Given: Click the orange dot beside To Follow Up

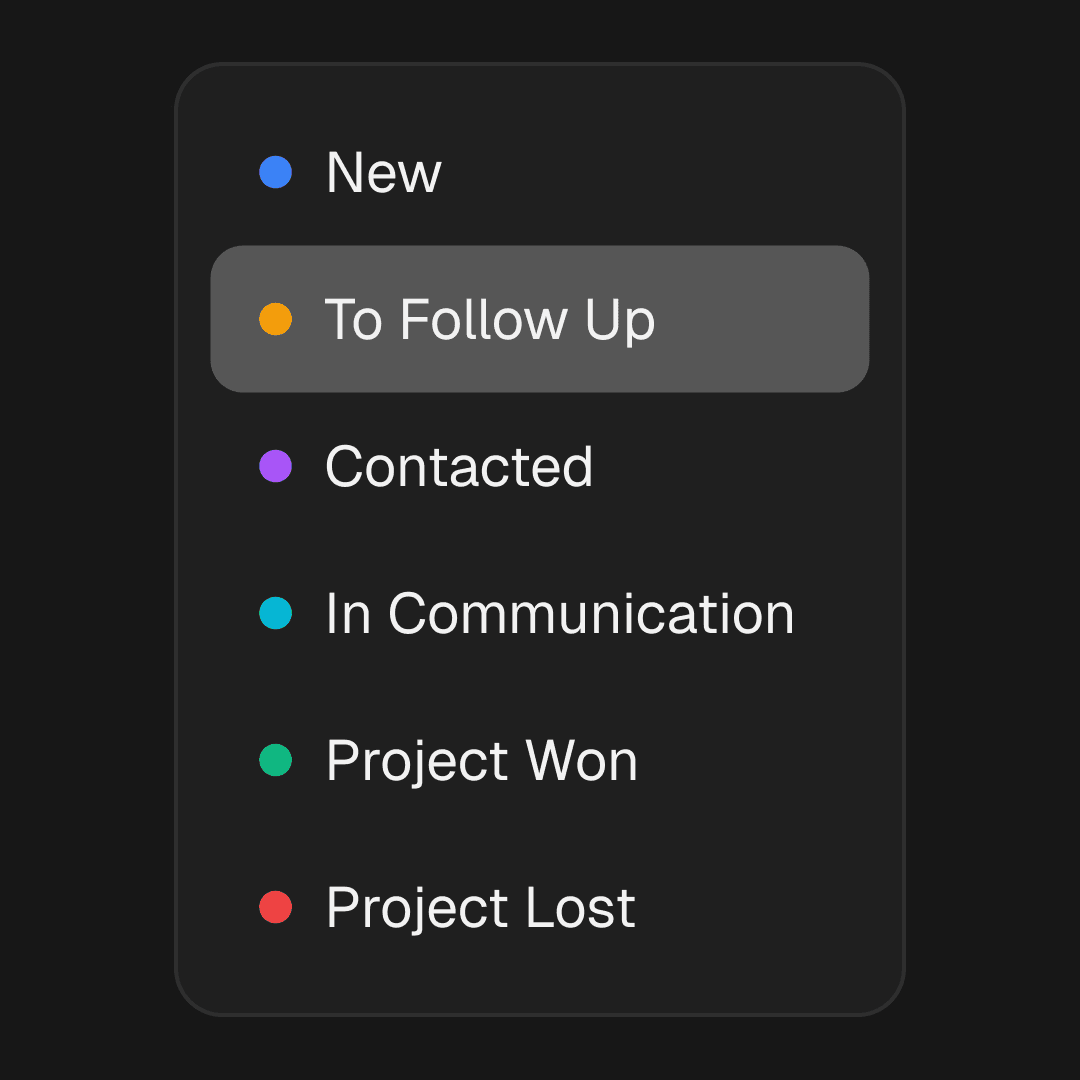Looking at the screenshot, I should tap(275, 319).
